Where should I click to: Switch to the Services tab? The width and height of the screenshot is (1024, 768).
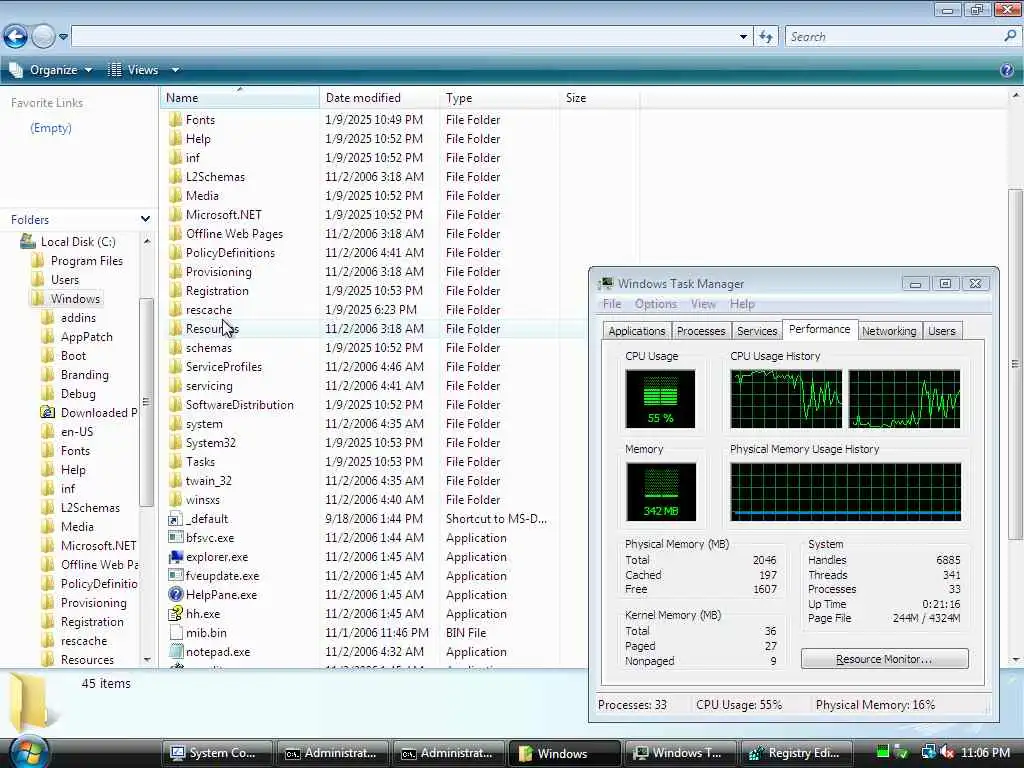(757, 331)
